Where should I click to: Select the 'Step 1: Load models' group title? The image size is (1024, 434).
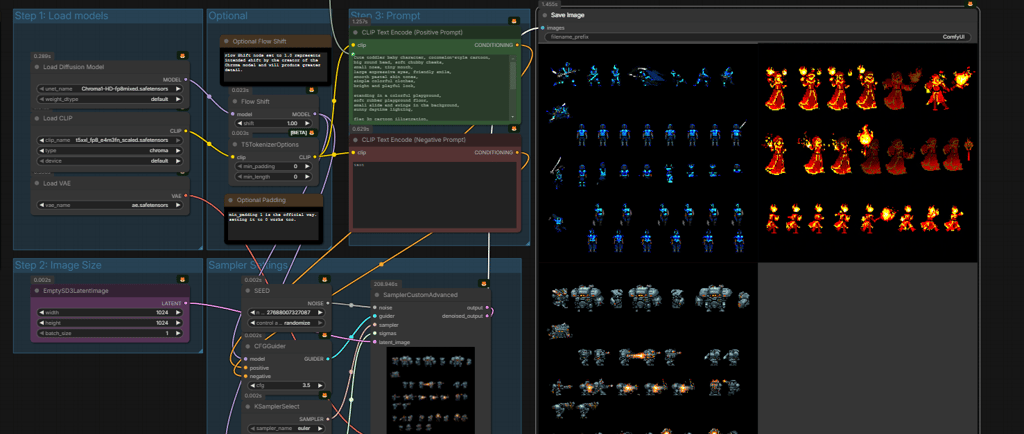coord(61,16)
